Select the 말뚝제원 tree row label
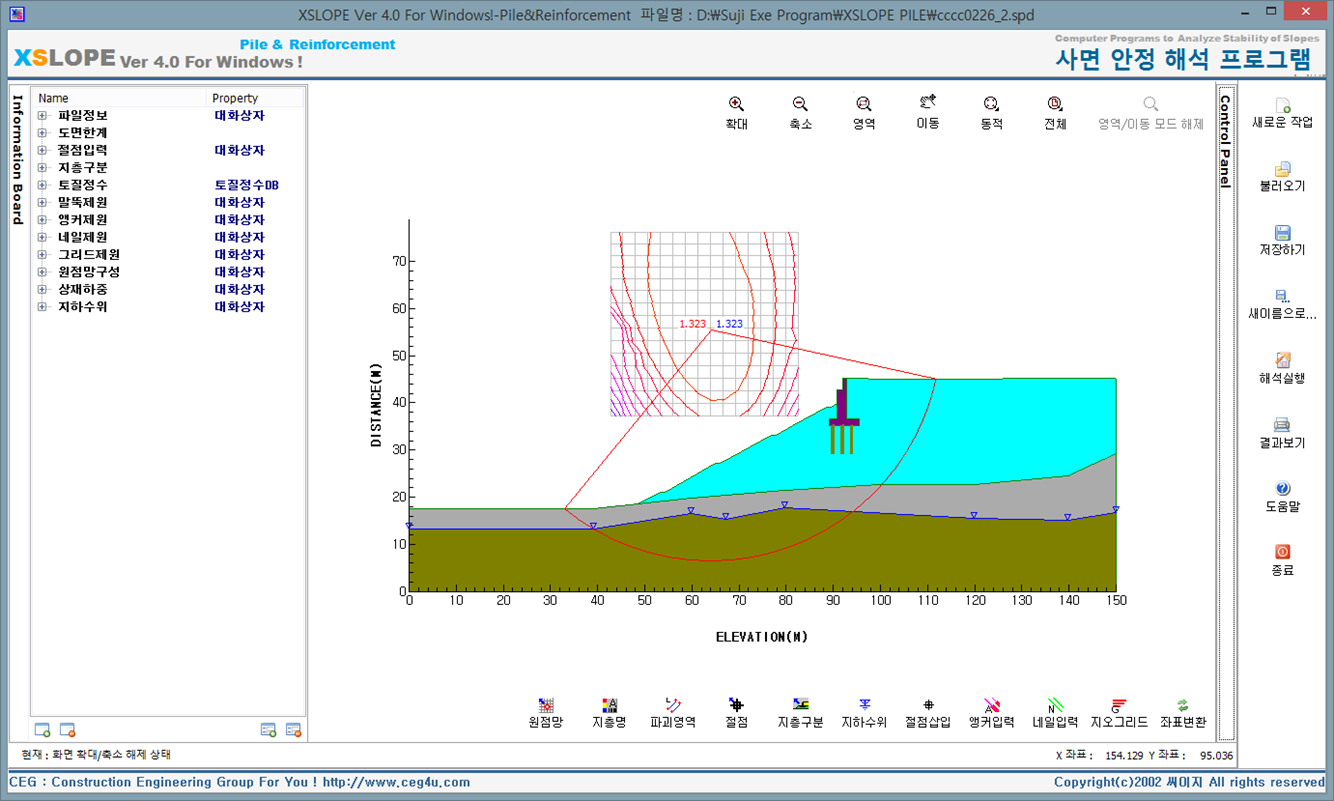 point(83,202)
